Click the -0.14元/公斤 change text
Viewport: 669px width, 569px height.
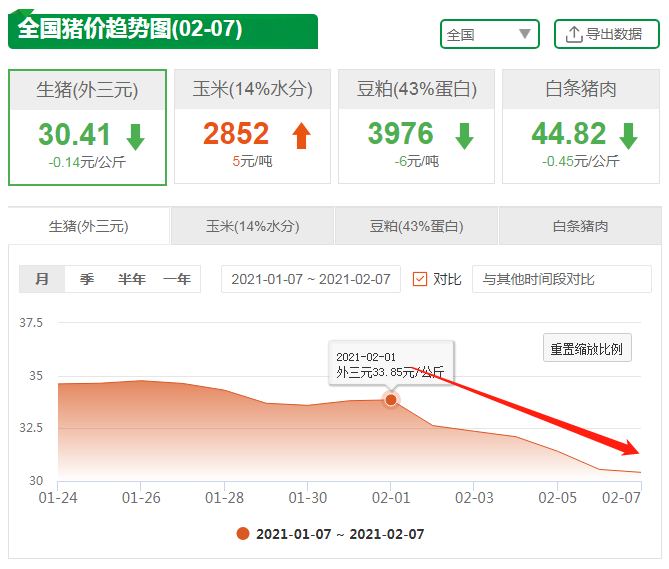tap(87, 162)
